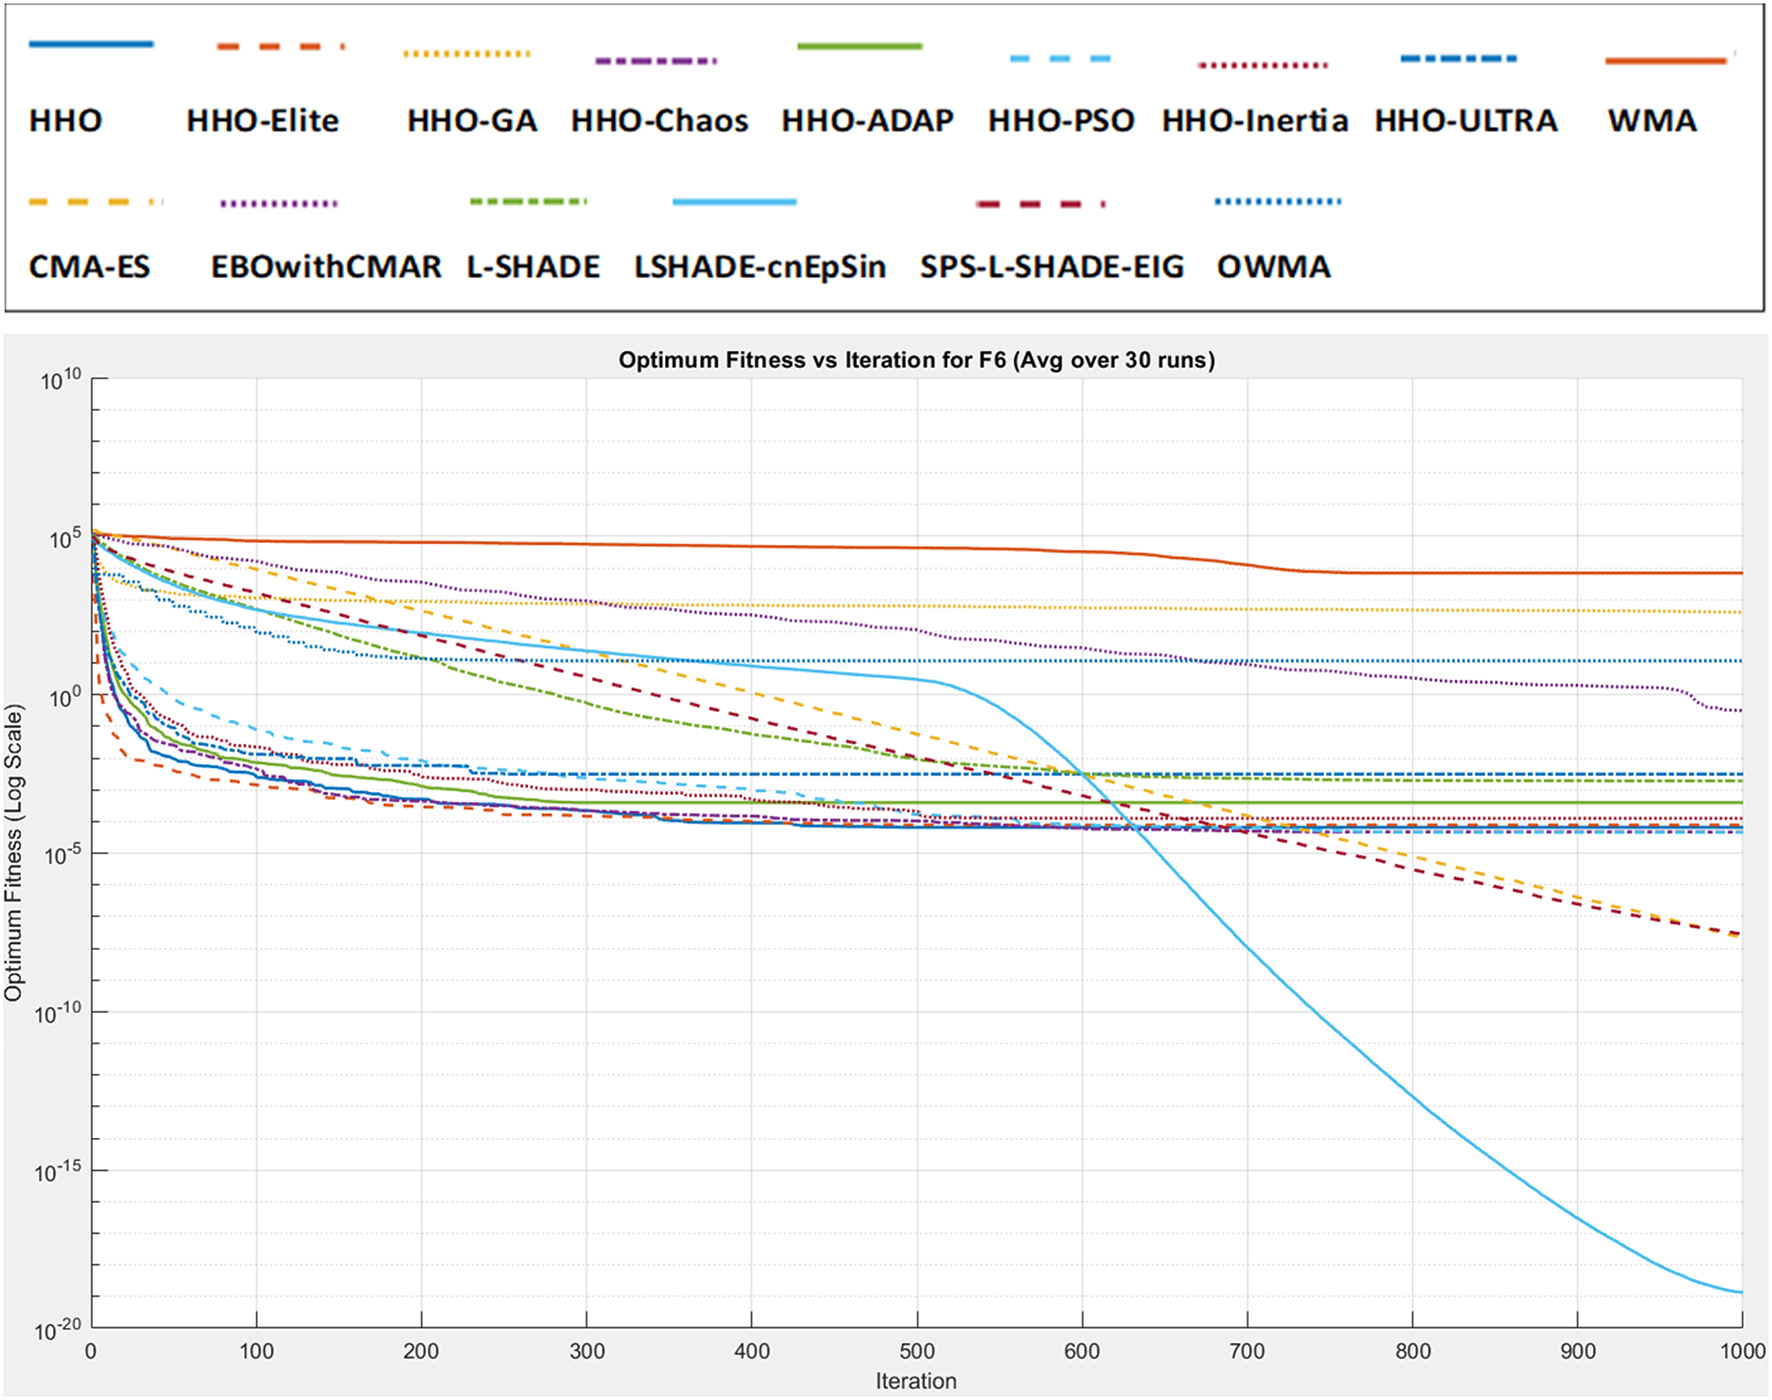
Task: Select the 10^-15 y-axis tick label
Action: click(57, 1172)
